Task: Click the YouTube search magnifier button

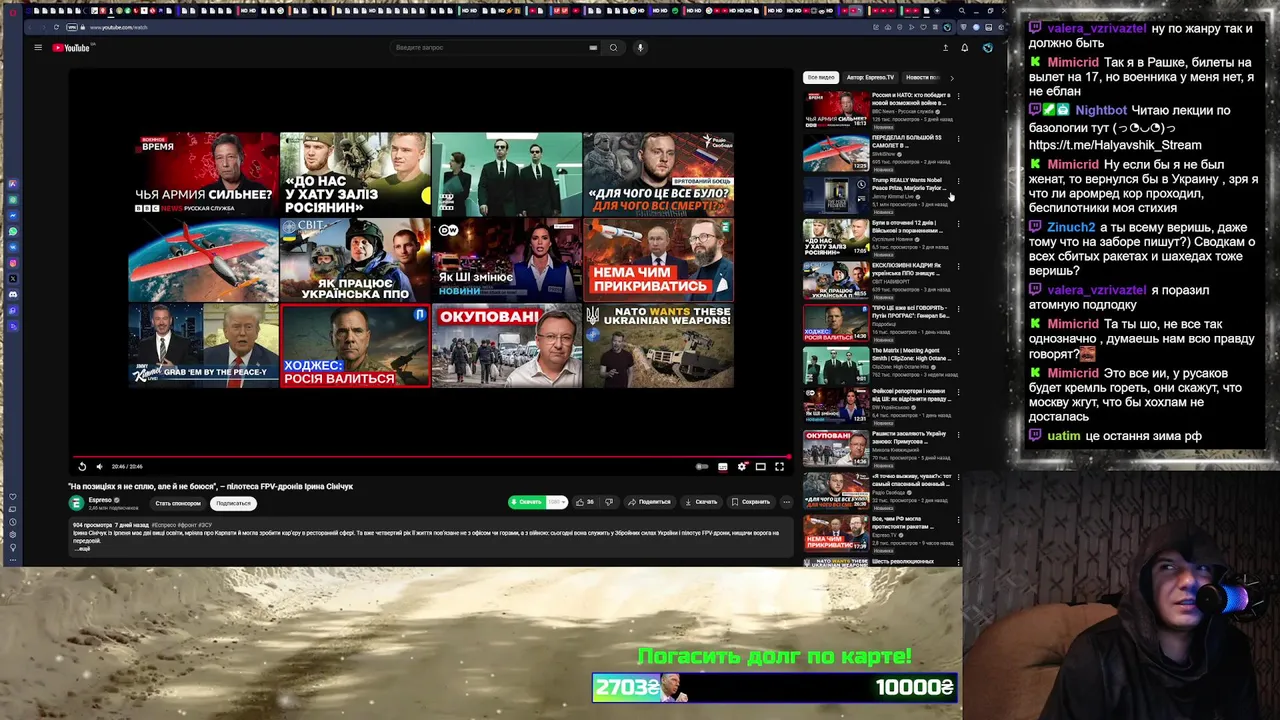Action: 614,47
